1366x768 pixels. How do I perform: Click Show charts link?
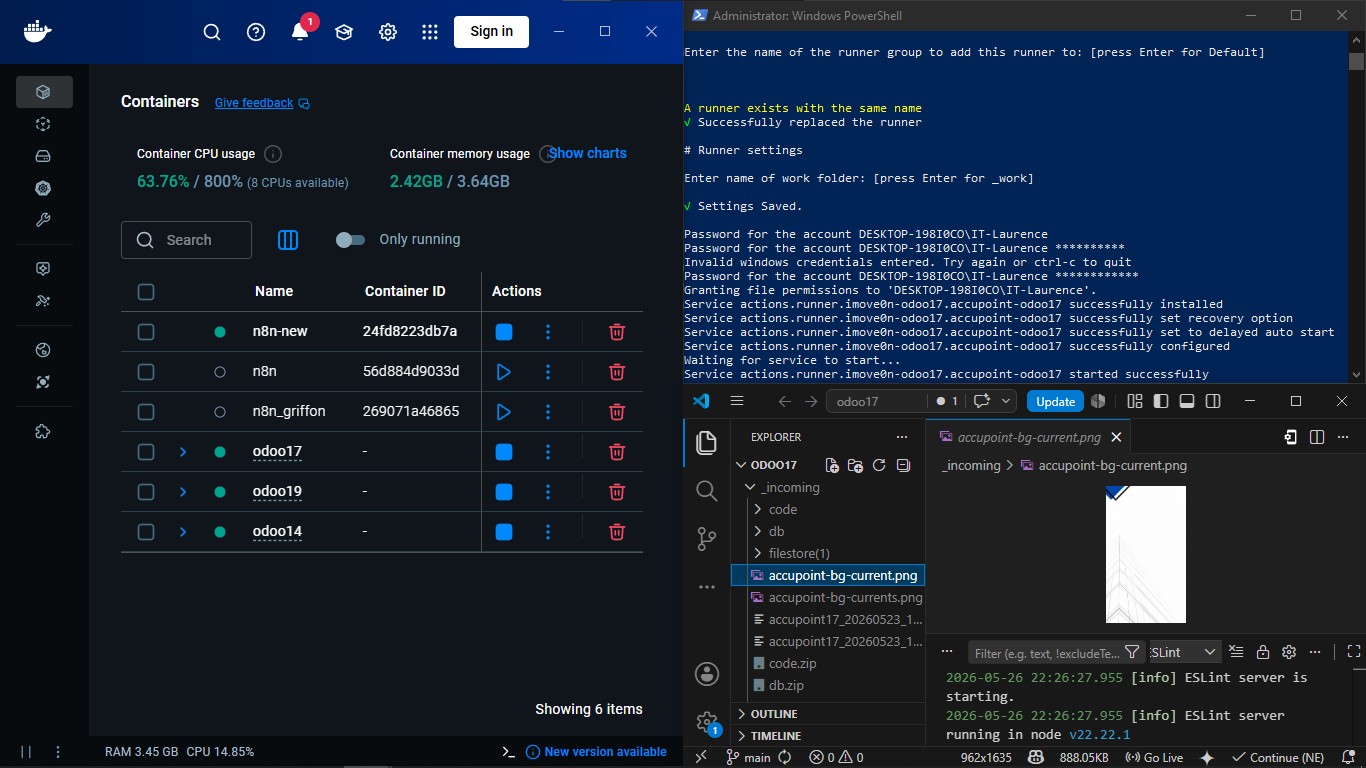[x=588, y=153]
